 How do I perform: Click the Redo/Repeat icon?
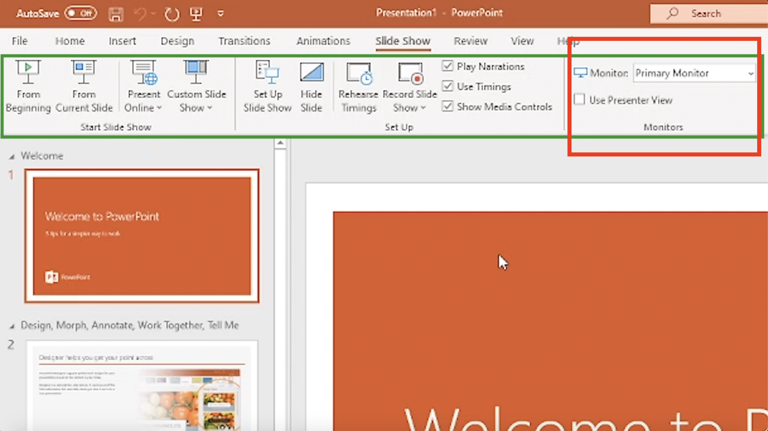[x=171, y=14]
